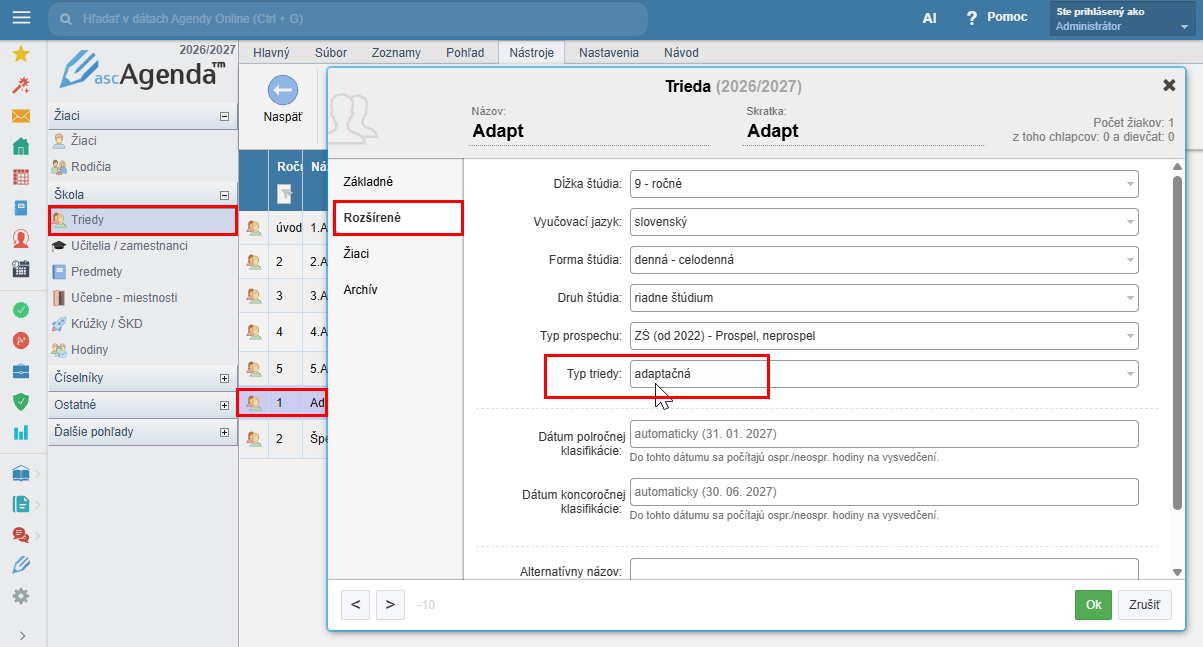
Task: Collapse the Žiaci section
Action: pyautogui.click(x=224, y=117)
